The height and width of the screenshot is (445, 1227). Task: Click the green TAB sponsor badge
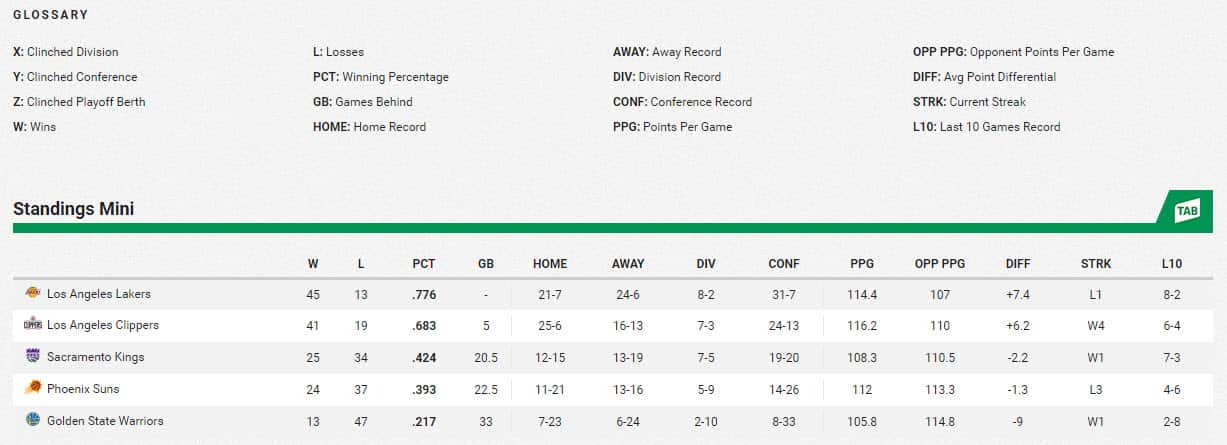coord(1186,210)
